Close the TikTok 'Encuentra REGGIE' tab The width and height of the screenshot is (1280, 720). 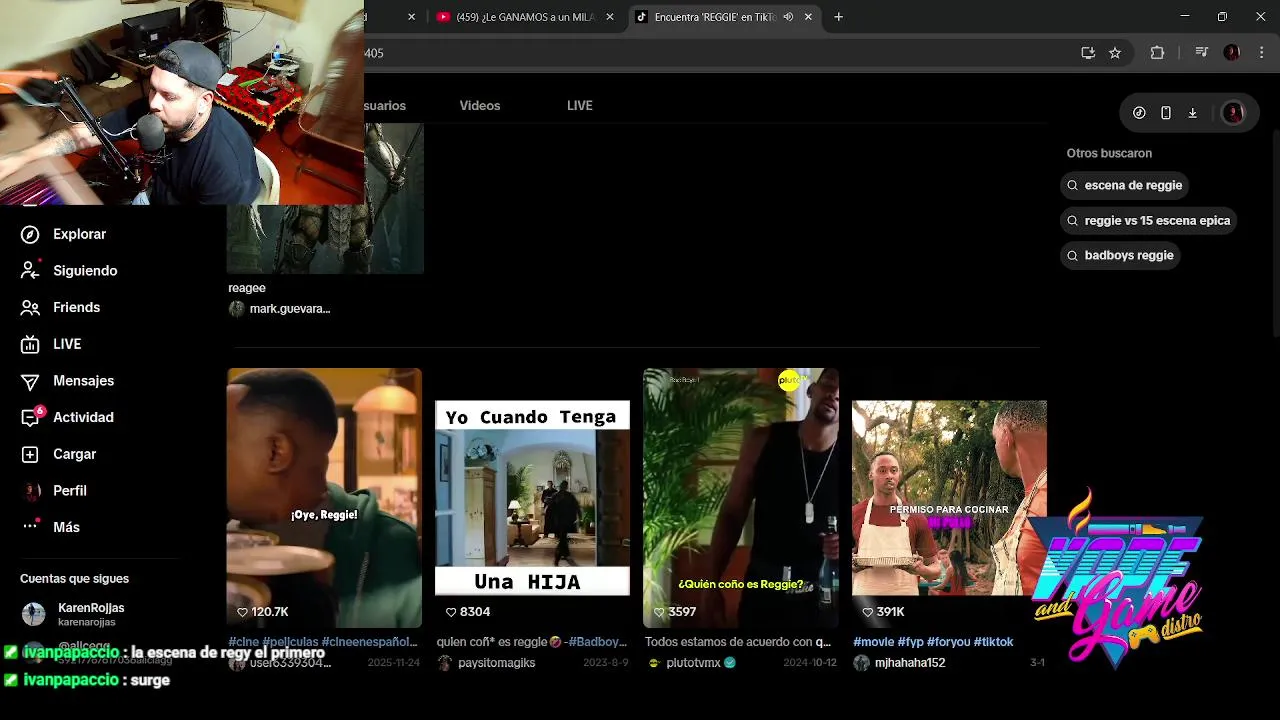pyautogui.click(x=809, y=17)
